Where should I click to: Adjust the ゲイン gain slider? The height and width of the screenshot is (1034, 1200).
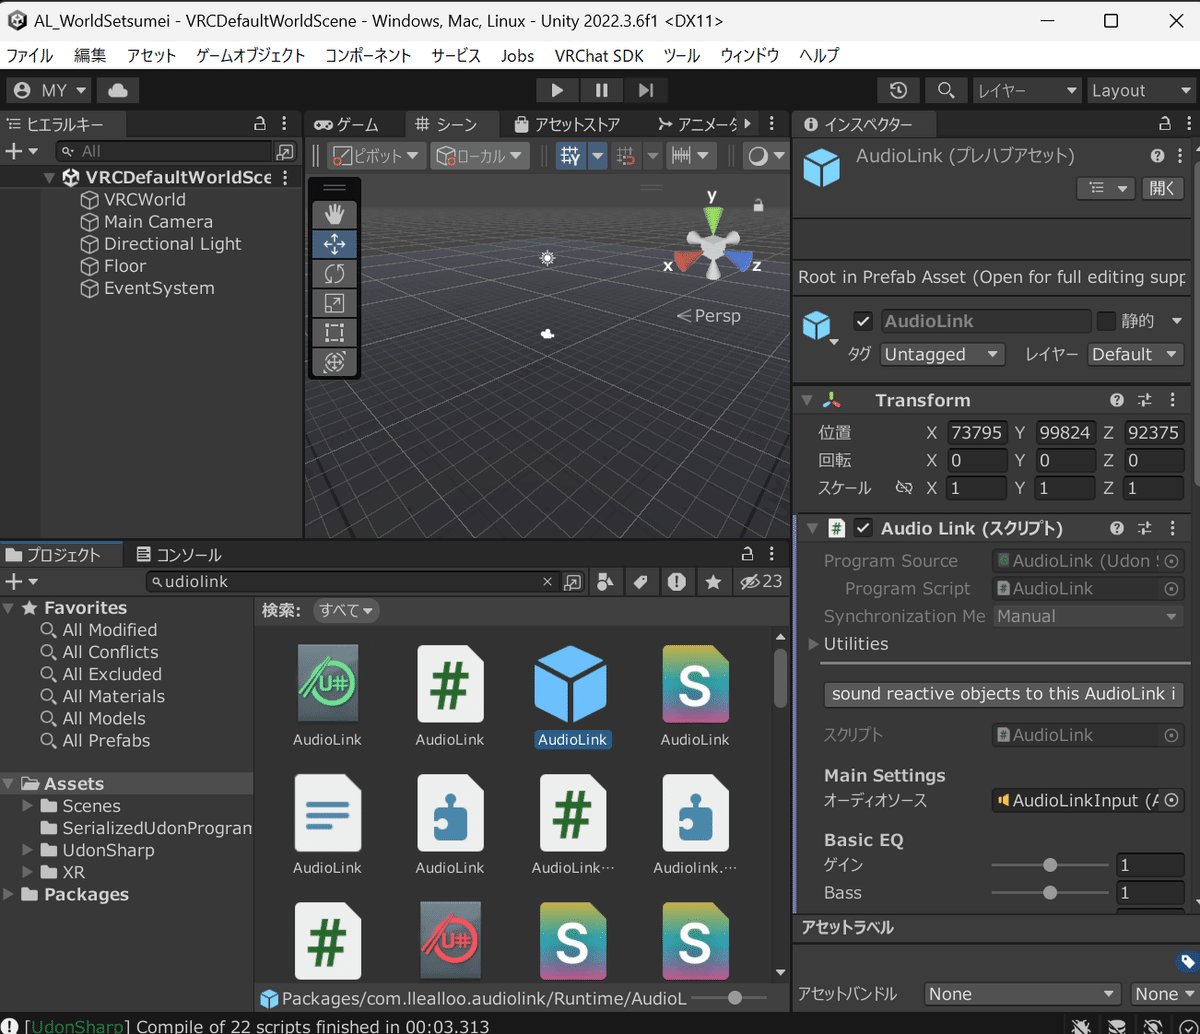1050,865
